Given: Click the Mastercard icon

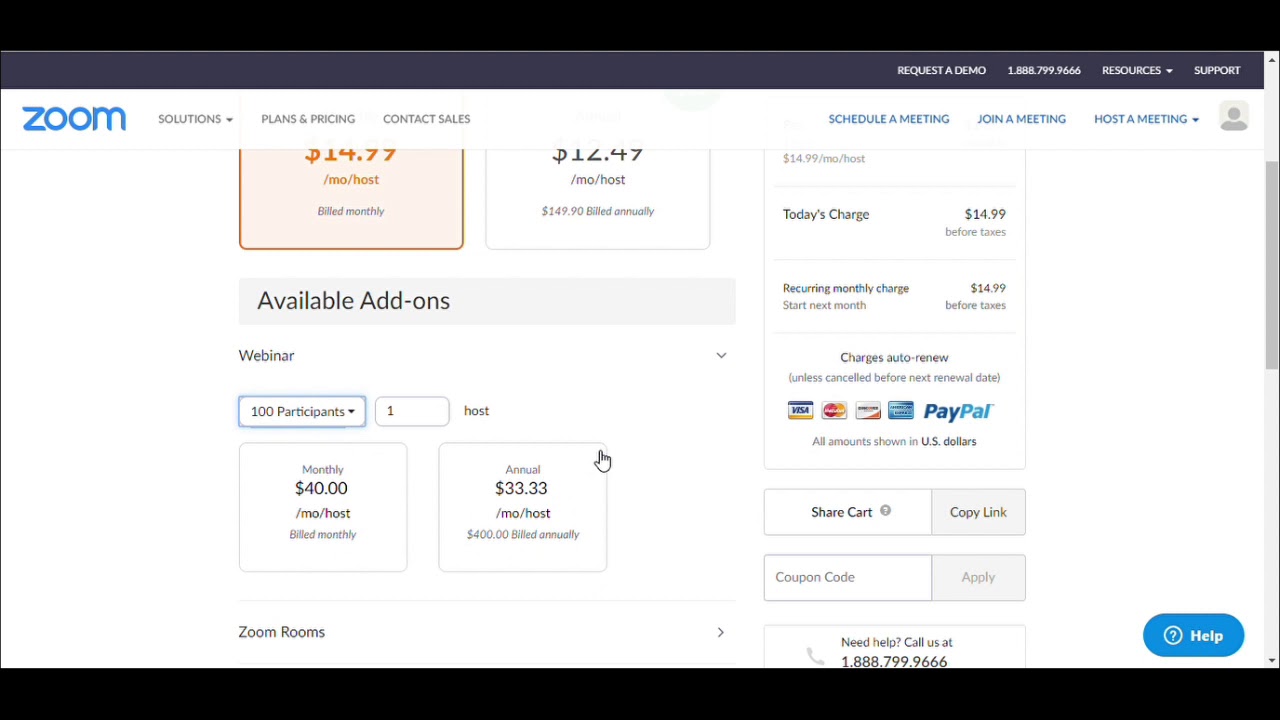Looking at the screenshot, I should coord(834,411).
